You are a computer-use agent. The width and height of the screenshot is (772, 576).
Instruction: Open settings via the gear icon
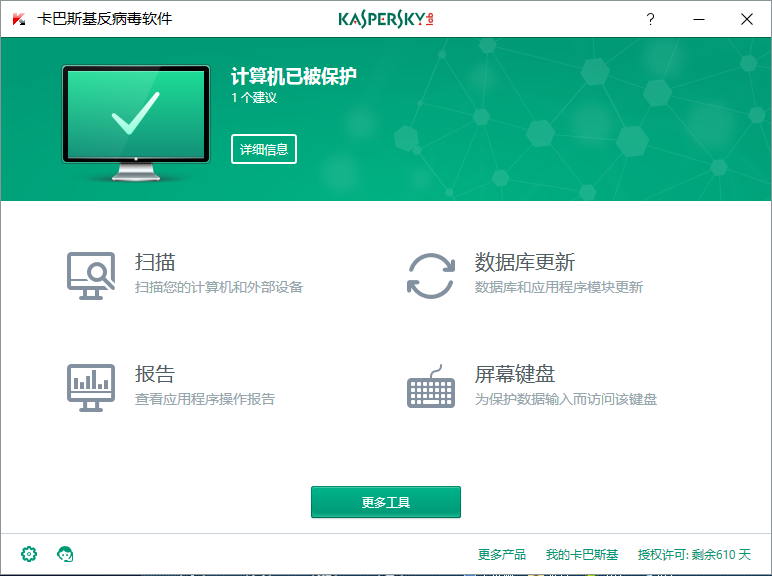(29, 554)
